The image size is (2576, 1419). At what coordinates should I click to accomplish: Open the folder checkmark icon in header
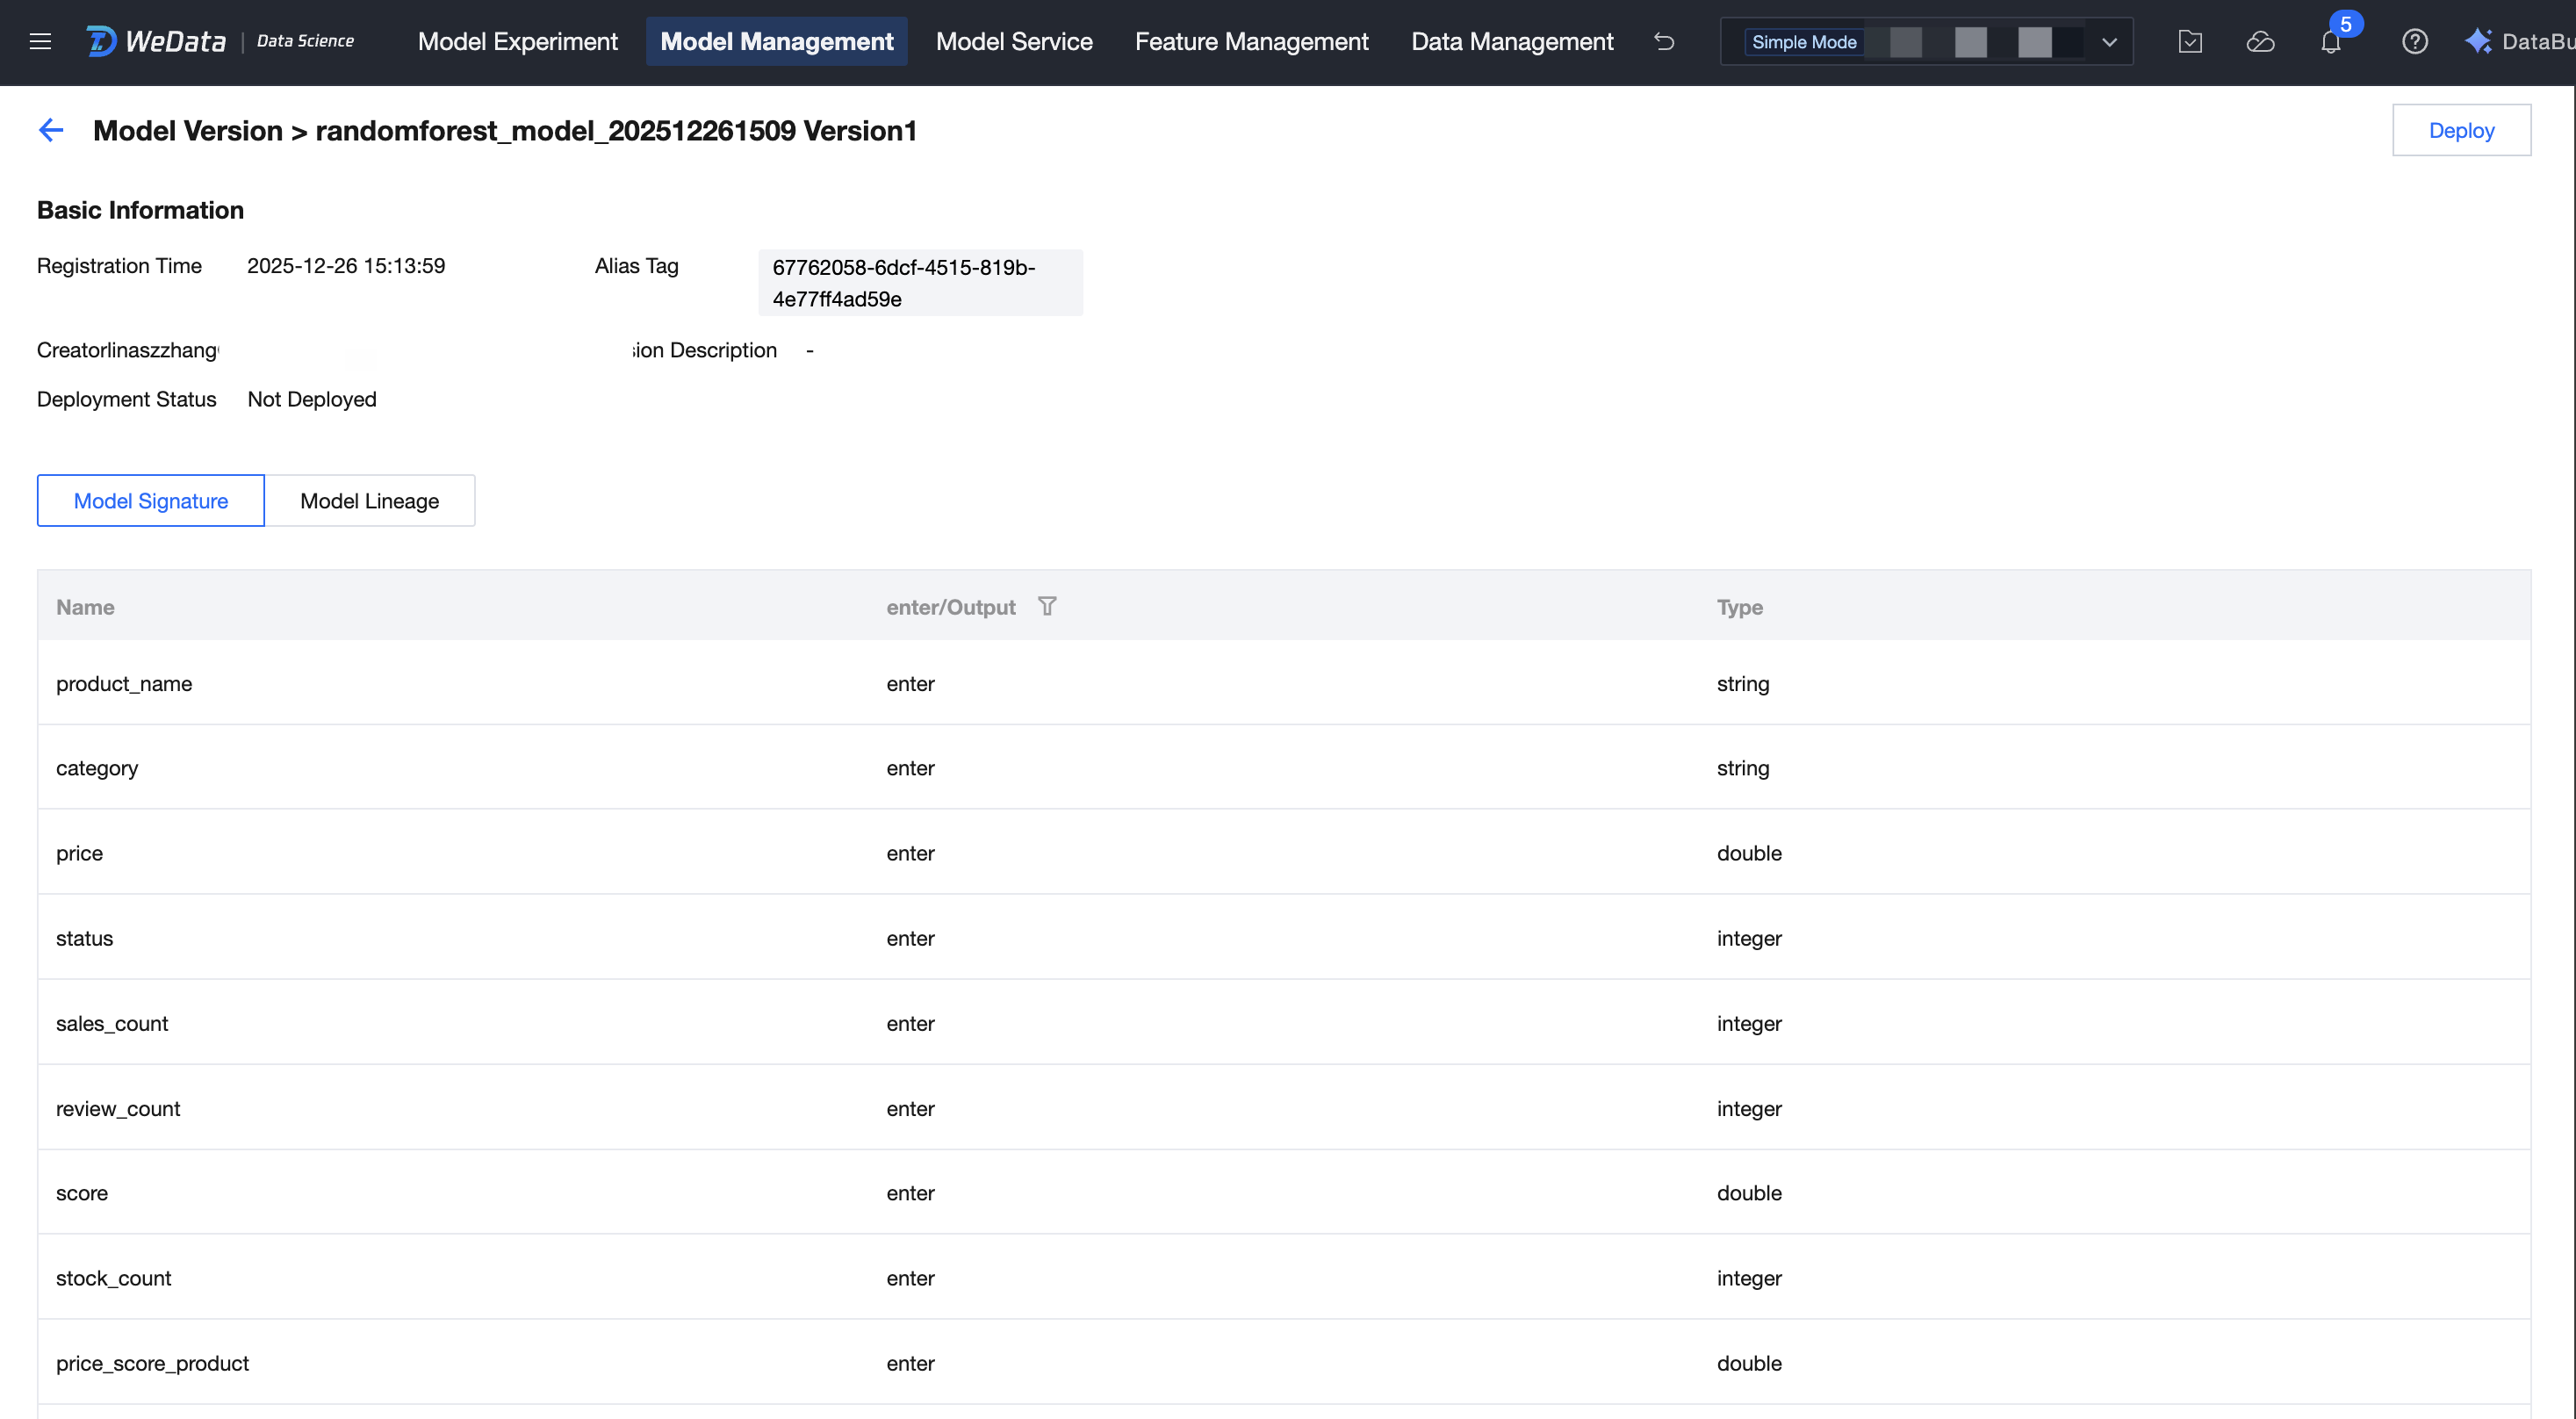pos(2190,41)
